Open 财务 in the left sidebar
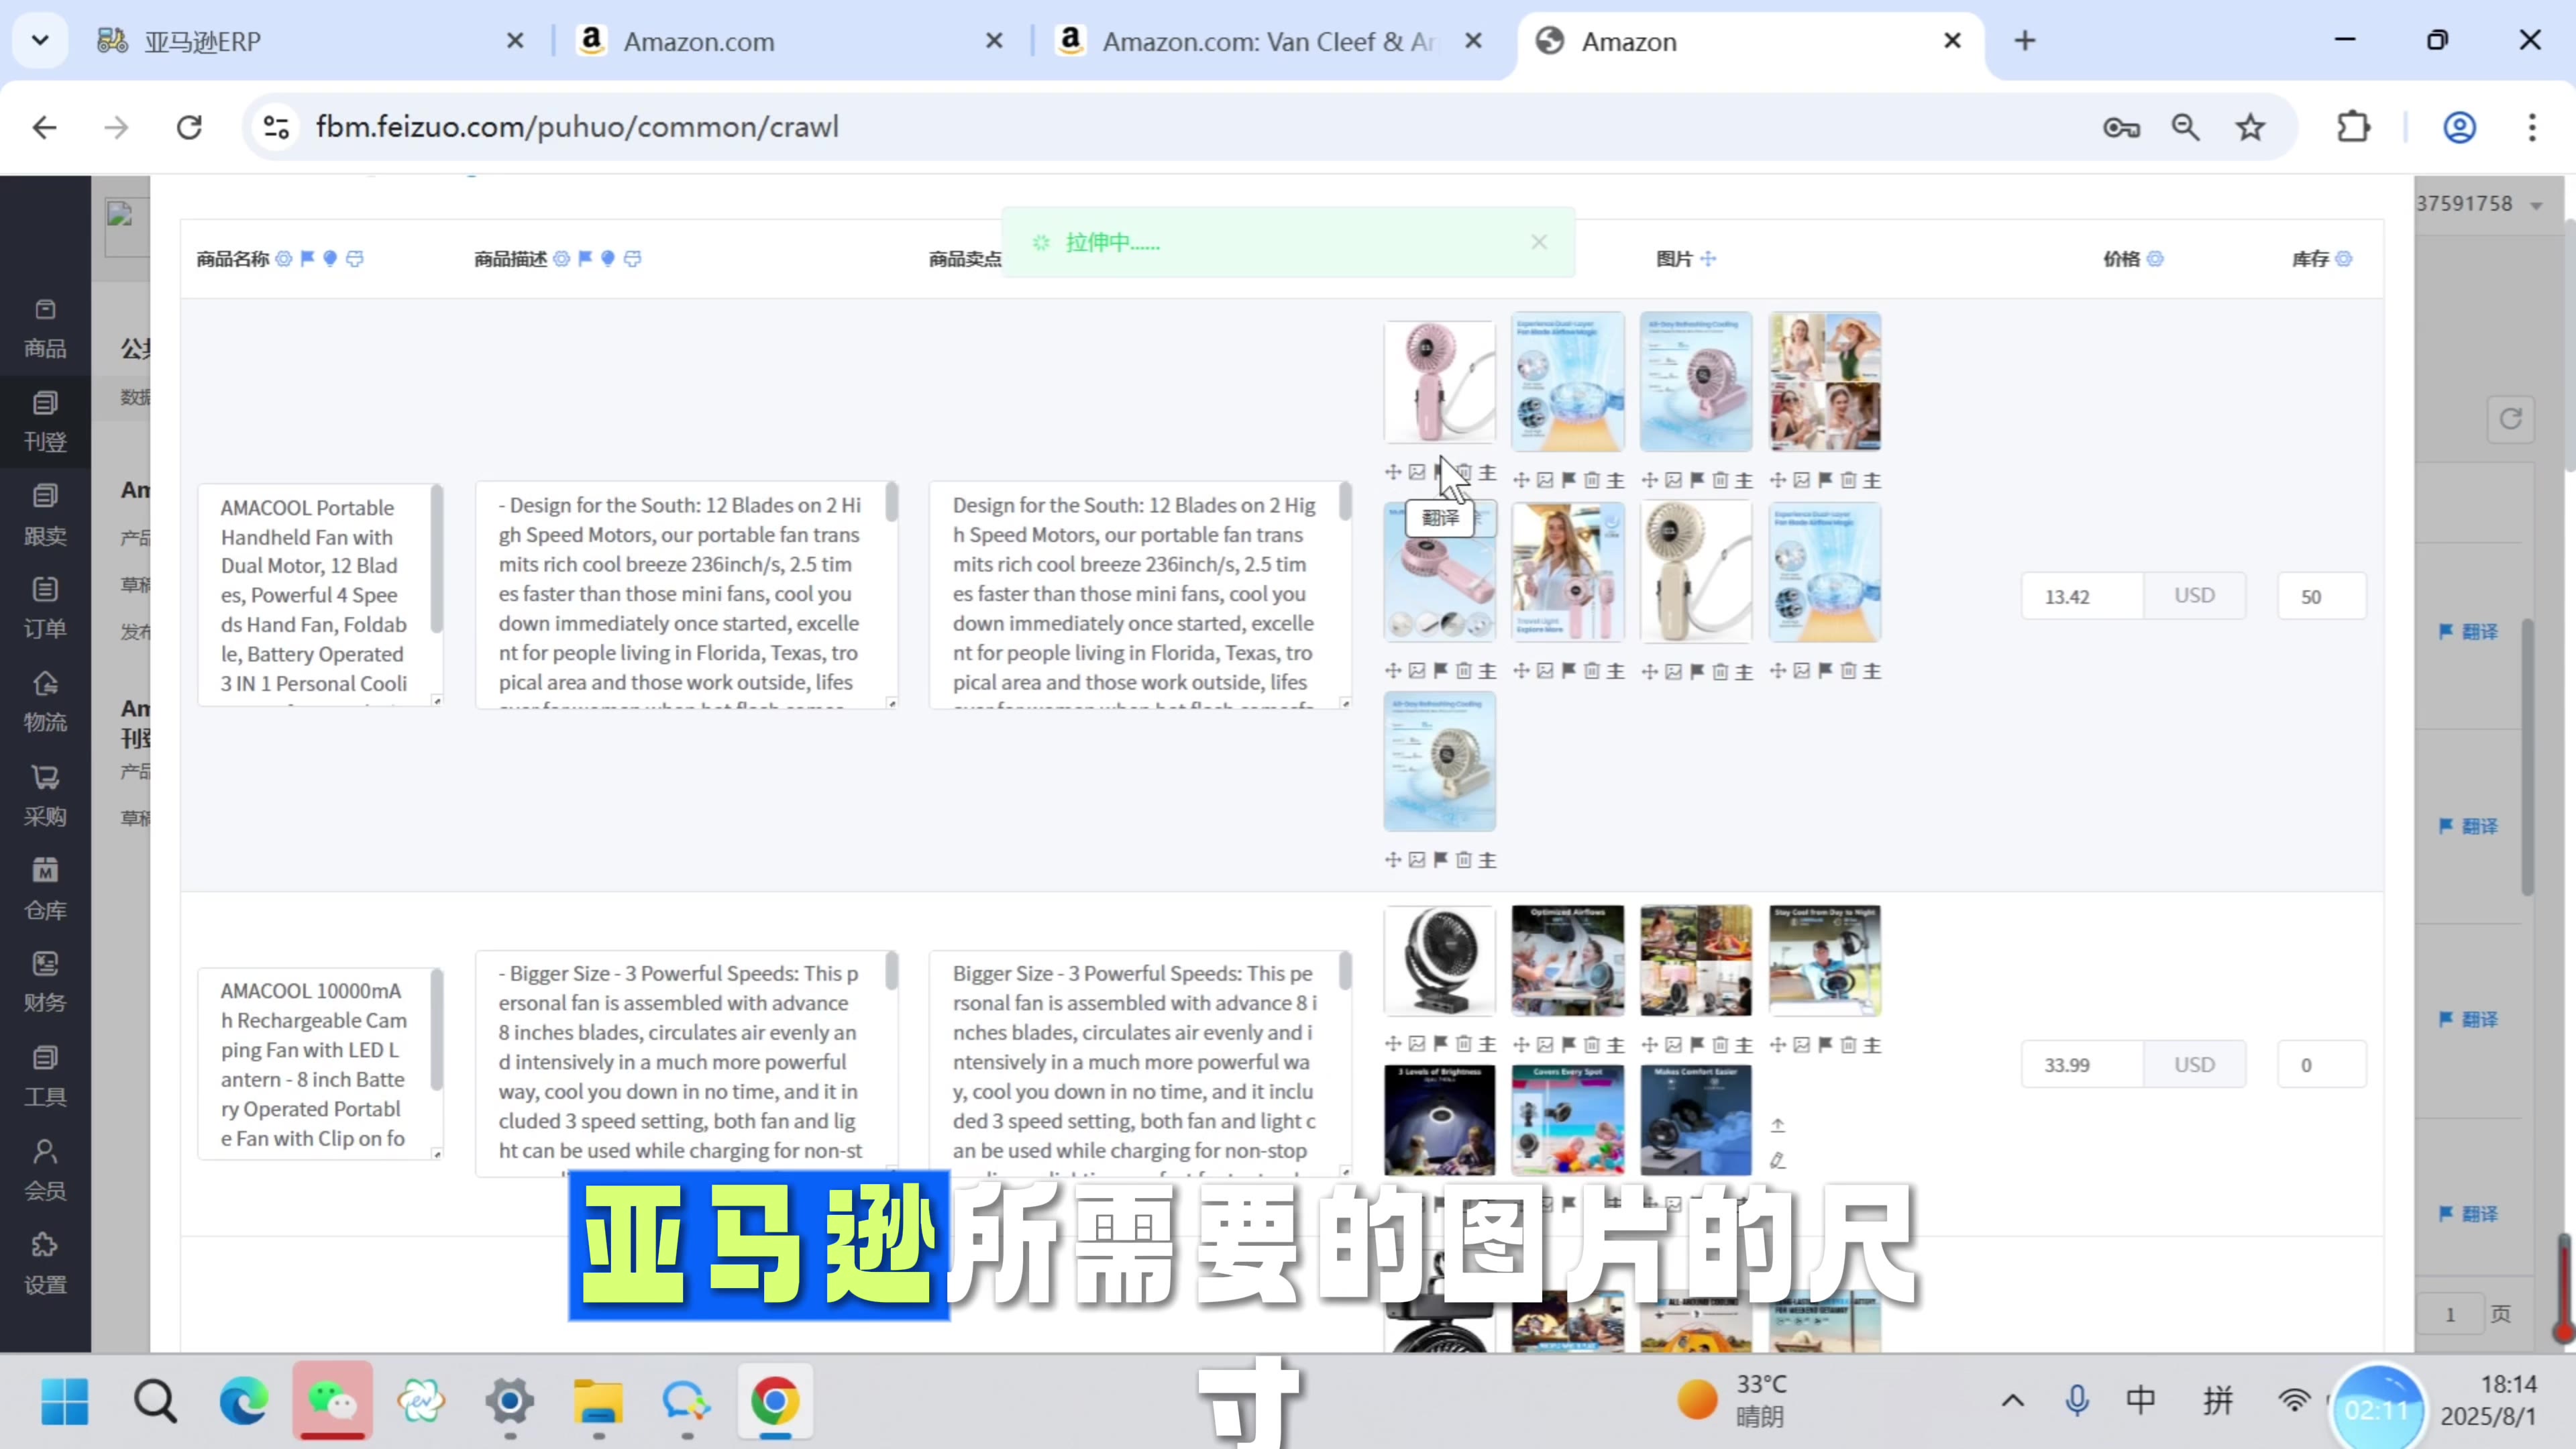The height and width of the screenshot is (1449, 2576). (x=45, y=983)
